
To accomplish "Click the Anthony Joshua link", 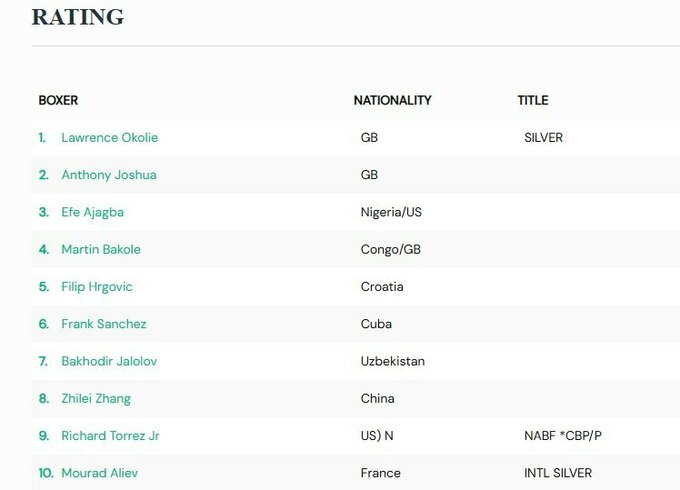I will (108, 175).
